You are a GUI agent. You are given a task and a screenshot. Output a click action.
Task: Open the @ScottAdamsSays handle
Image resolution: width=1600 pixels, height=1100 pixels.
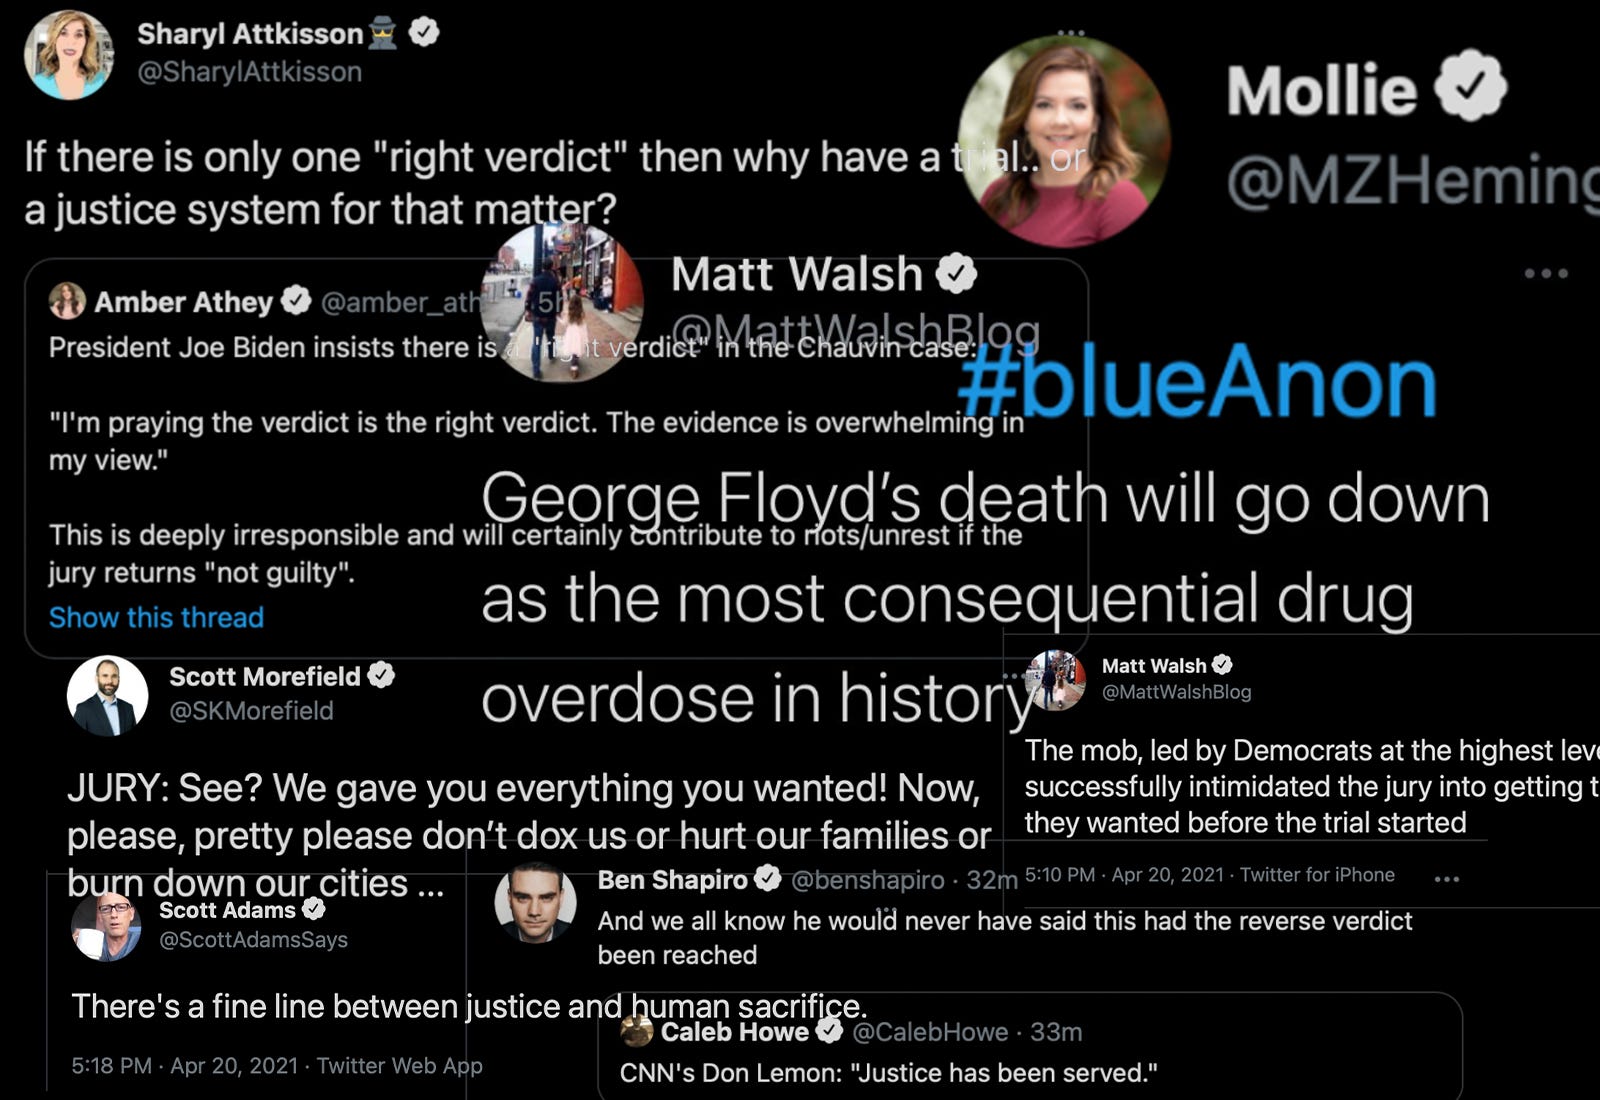253,939
